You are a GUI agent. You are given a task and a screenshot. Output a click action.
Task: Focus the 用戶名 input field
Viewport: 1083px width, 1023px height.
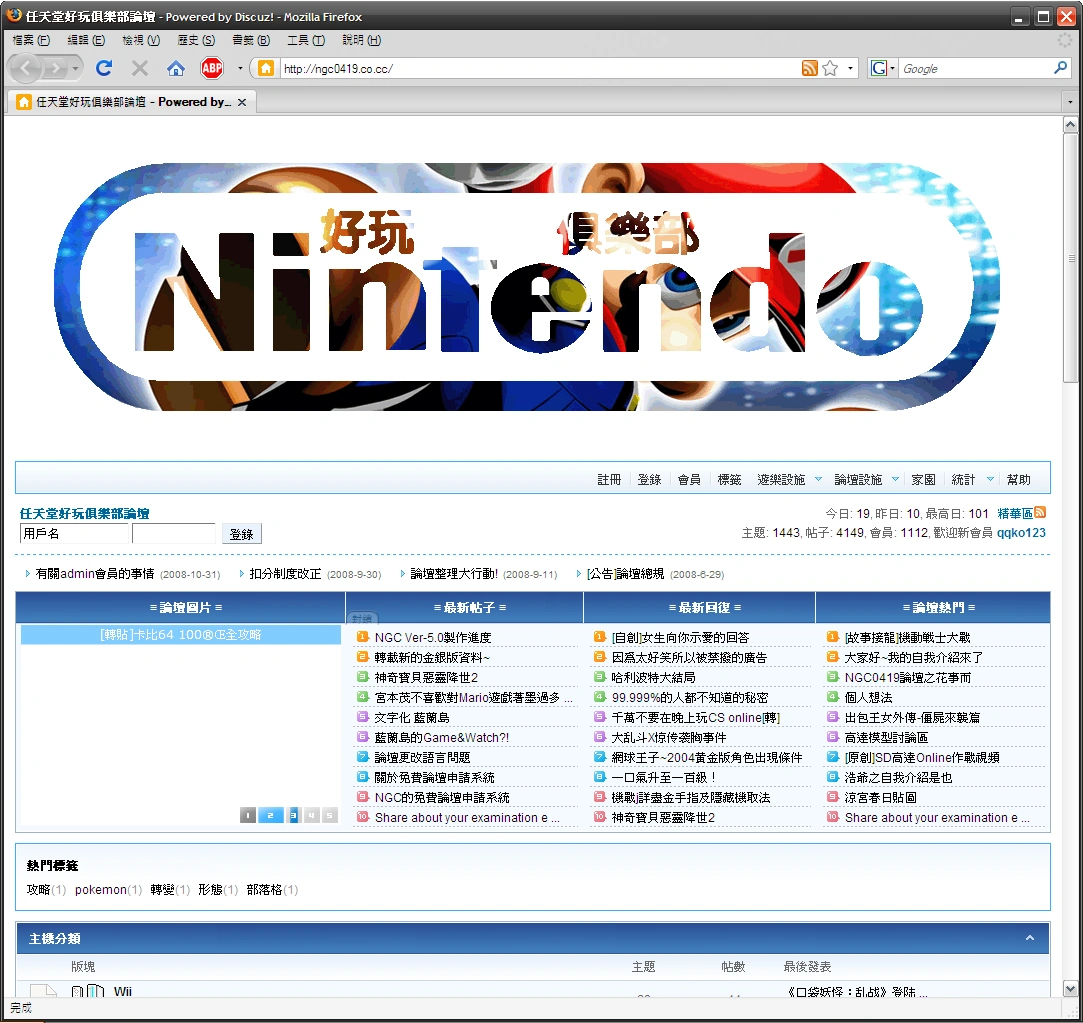[x=74, y=533]
